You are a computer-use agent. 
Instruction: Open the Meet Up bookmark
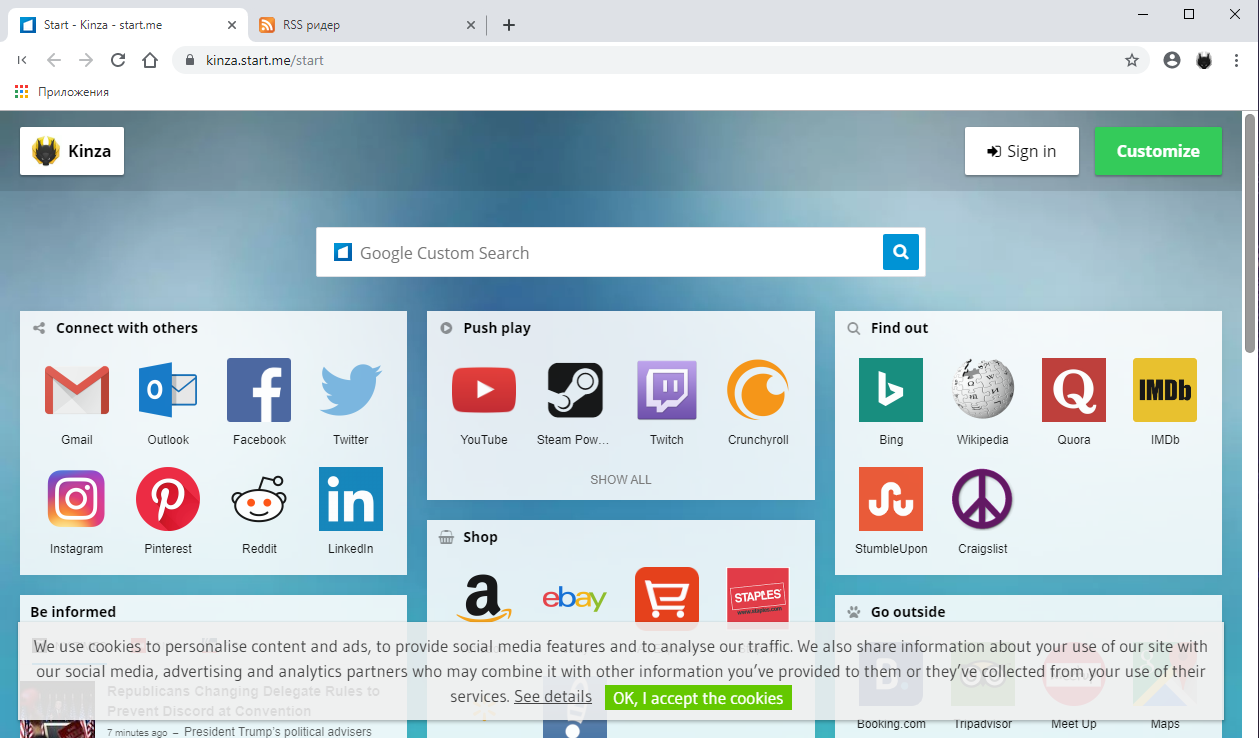[1074, 686]
